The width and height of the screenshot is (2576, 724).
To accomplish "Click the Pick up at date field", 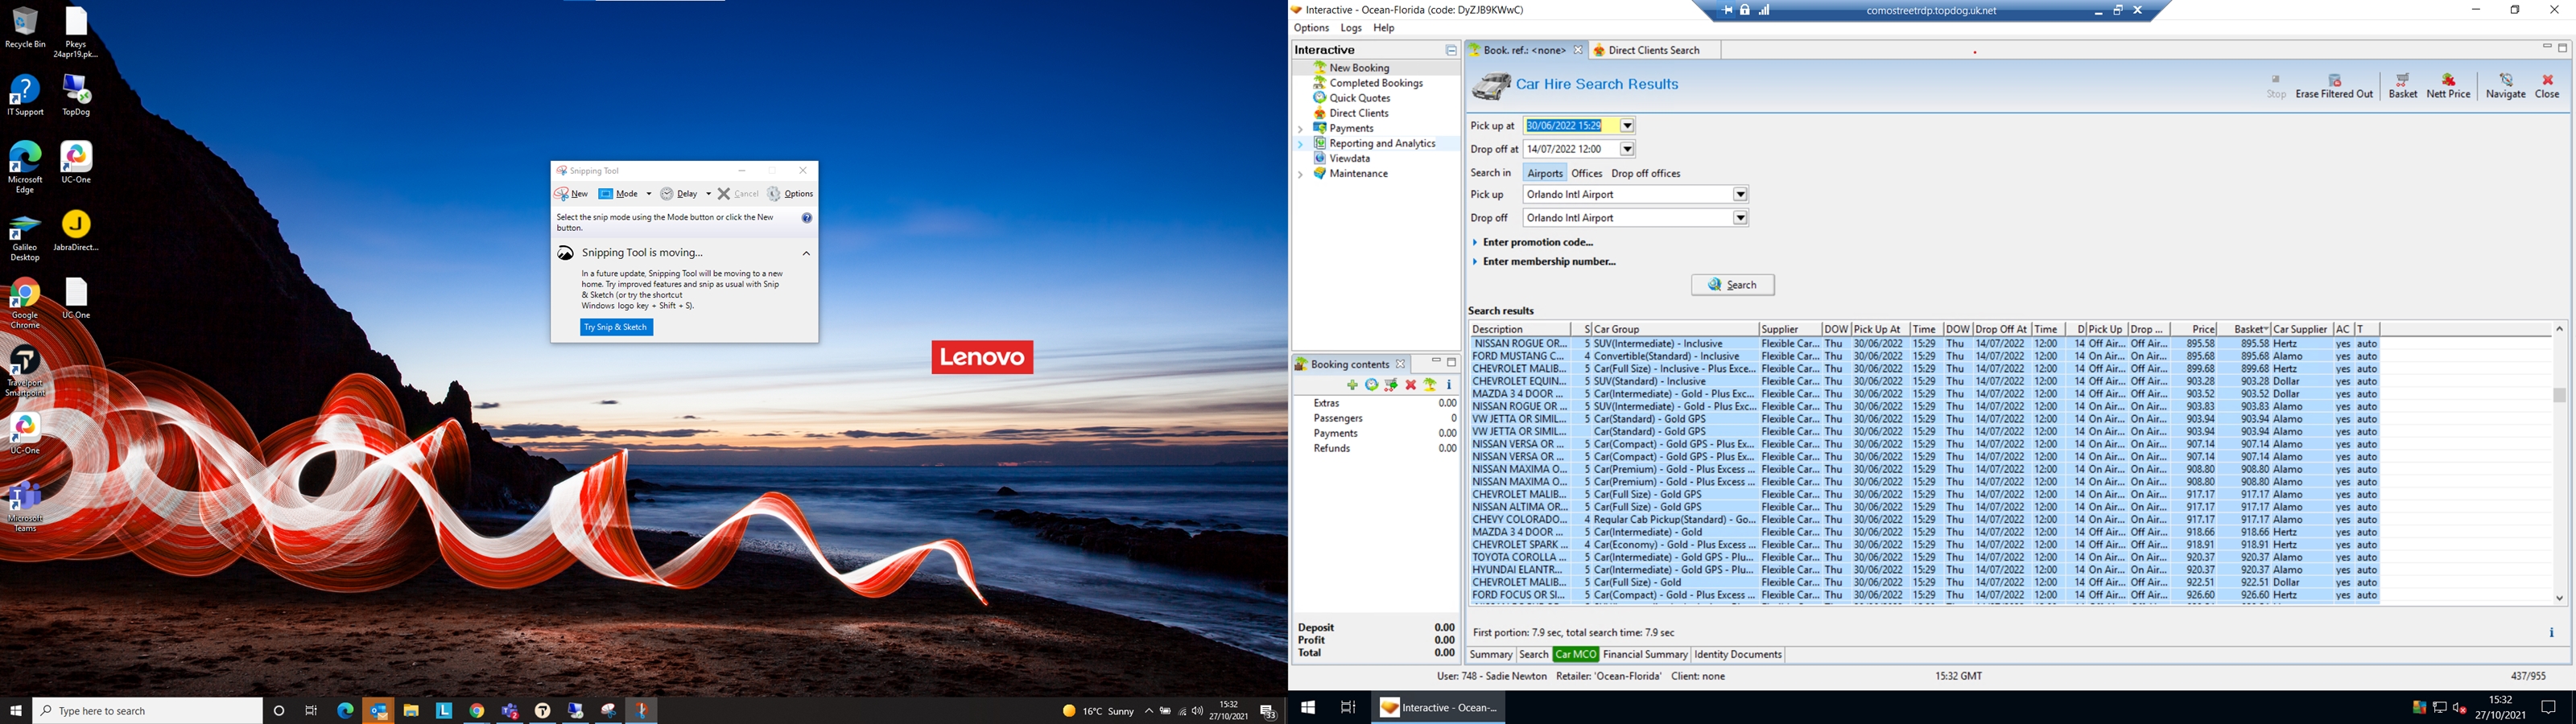I will tap(1571, 126).
